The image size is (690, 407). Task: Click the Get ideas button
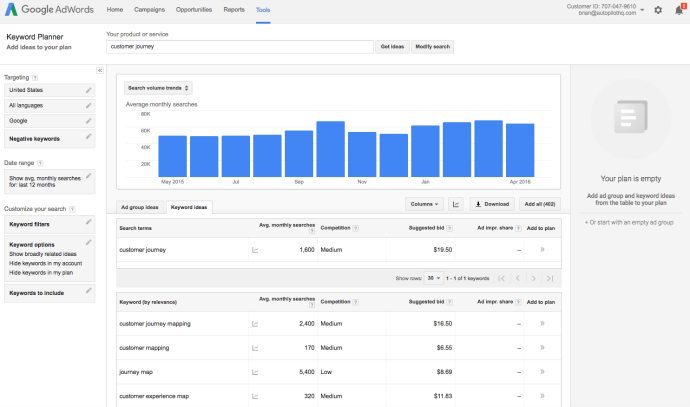(392, 47)
